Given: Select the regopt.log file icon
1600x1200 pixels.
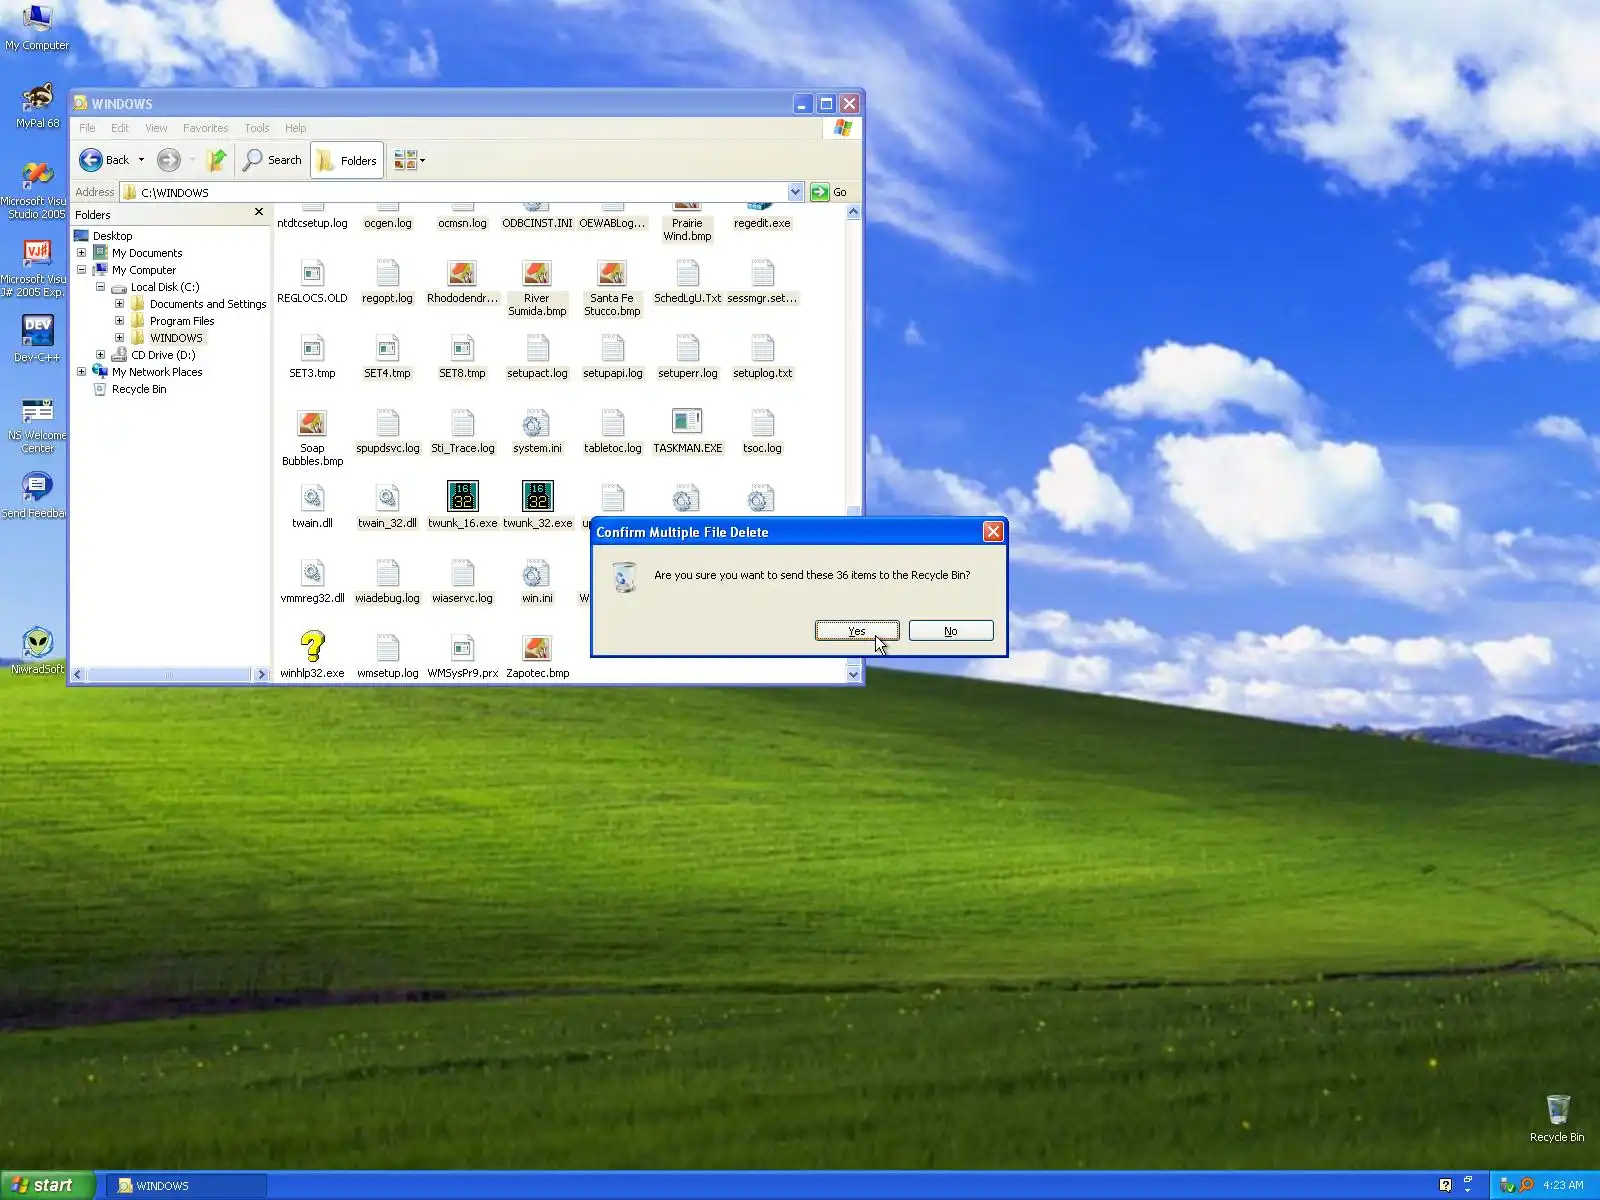Looking at the screenshot, I should 387,273.
